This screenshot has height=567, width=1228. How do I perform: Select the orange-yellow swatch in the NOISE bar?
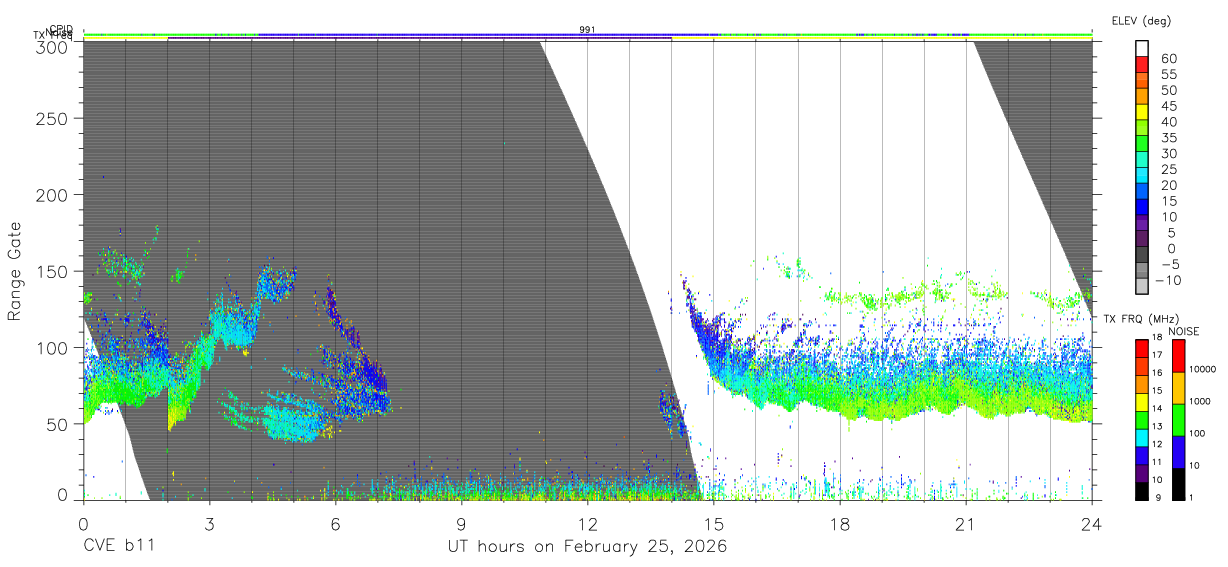pyautogui.click(x=1178, y=387)
